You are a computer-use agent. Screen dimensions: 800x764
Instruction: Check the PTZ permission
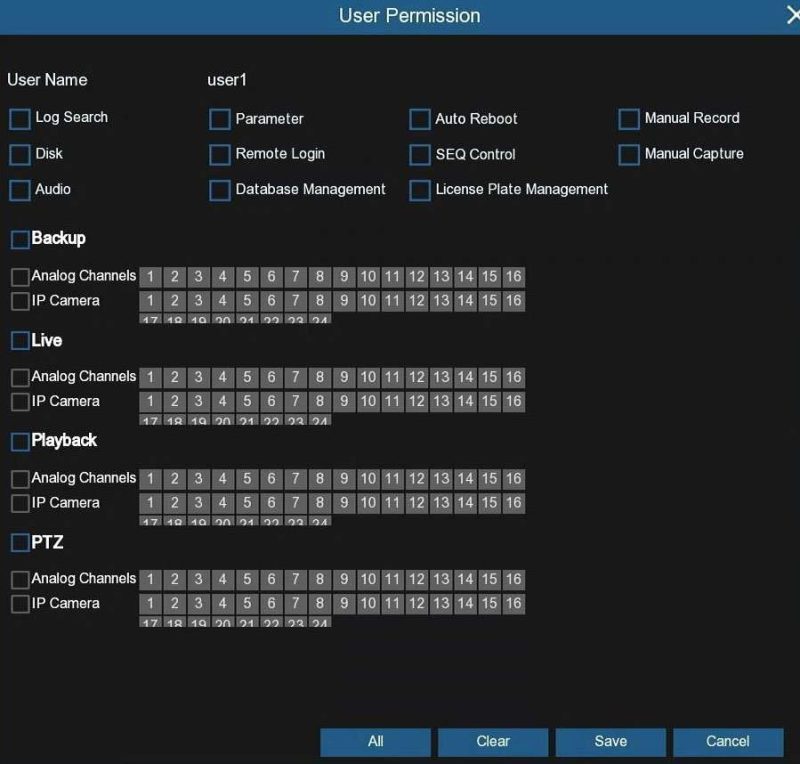pyautogui.click(x=18, y=542)
